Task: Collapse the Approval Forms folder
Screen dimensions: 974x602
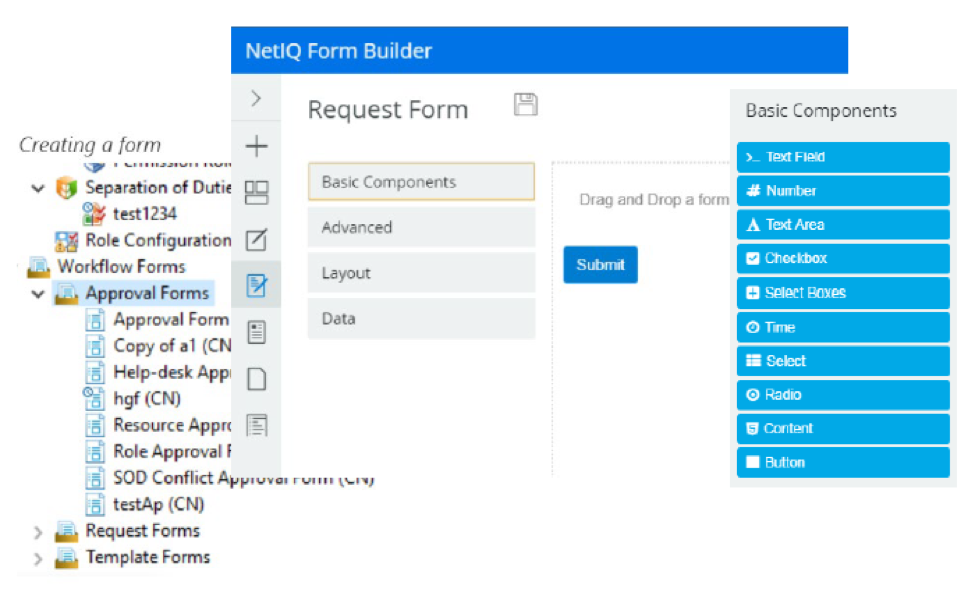Action: click(39, 293)
